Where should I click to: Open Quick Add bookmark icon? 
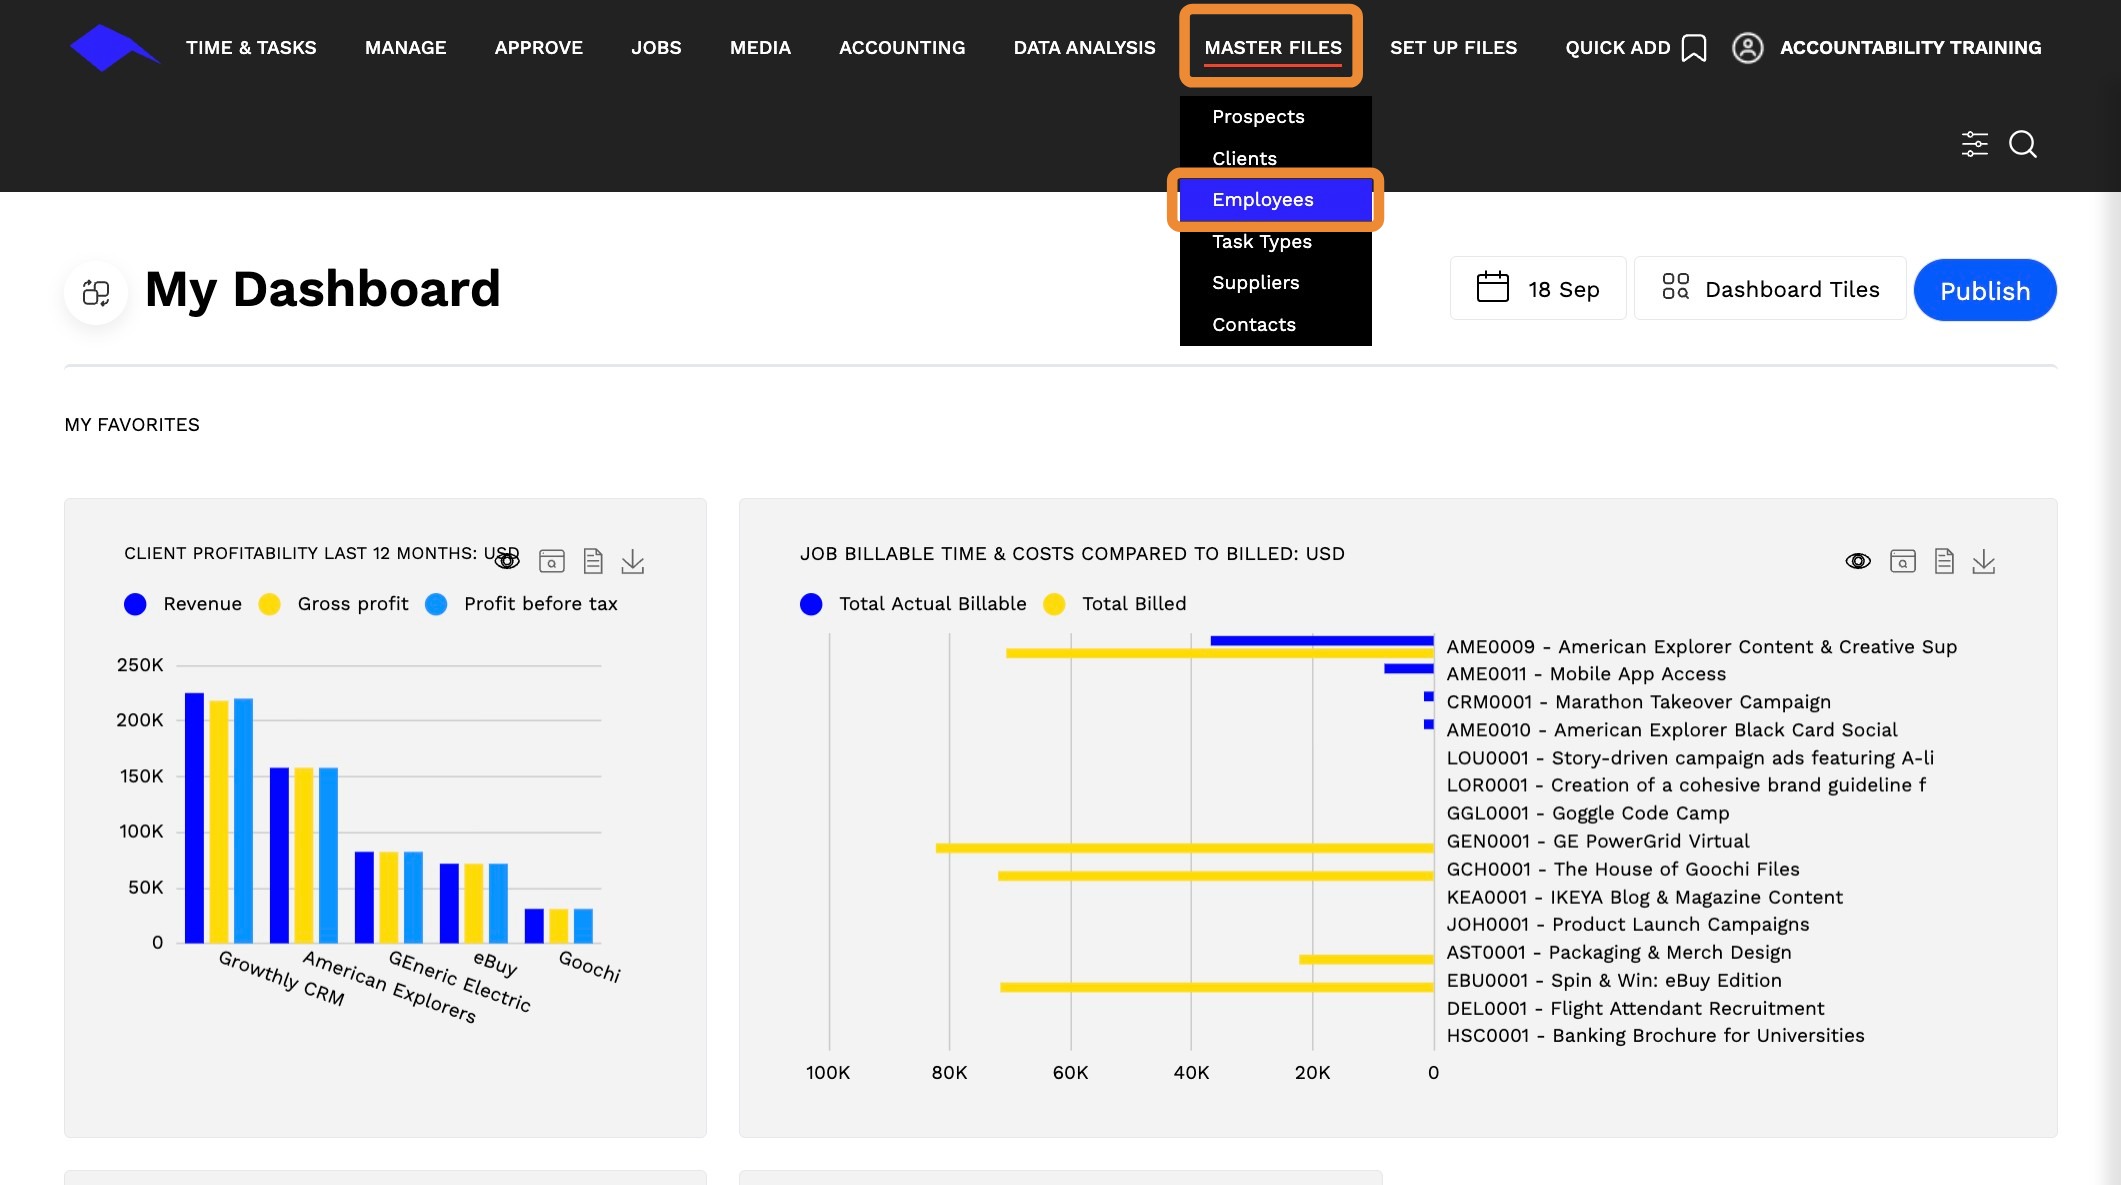click(1694, 48)
